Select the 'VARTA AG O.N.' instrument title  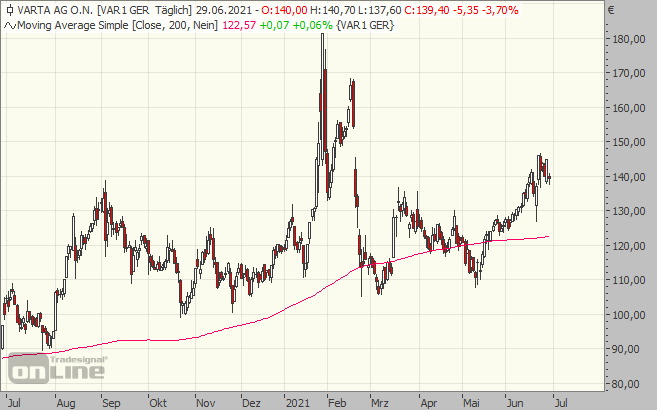[x=55, y=10]
